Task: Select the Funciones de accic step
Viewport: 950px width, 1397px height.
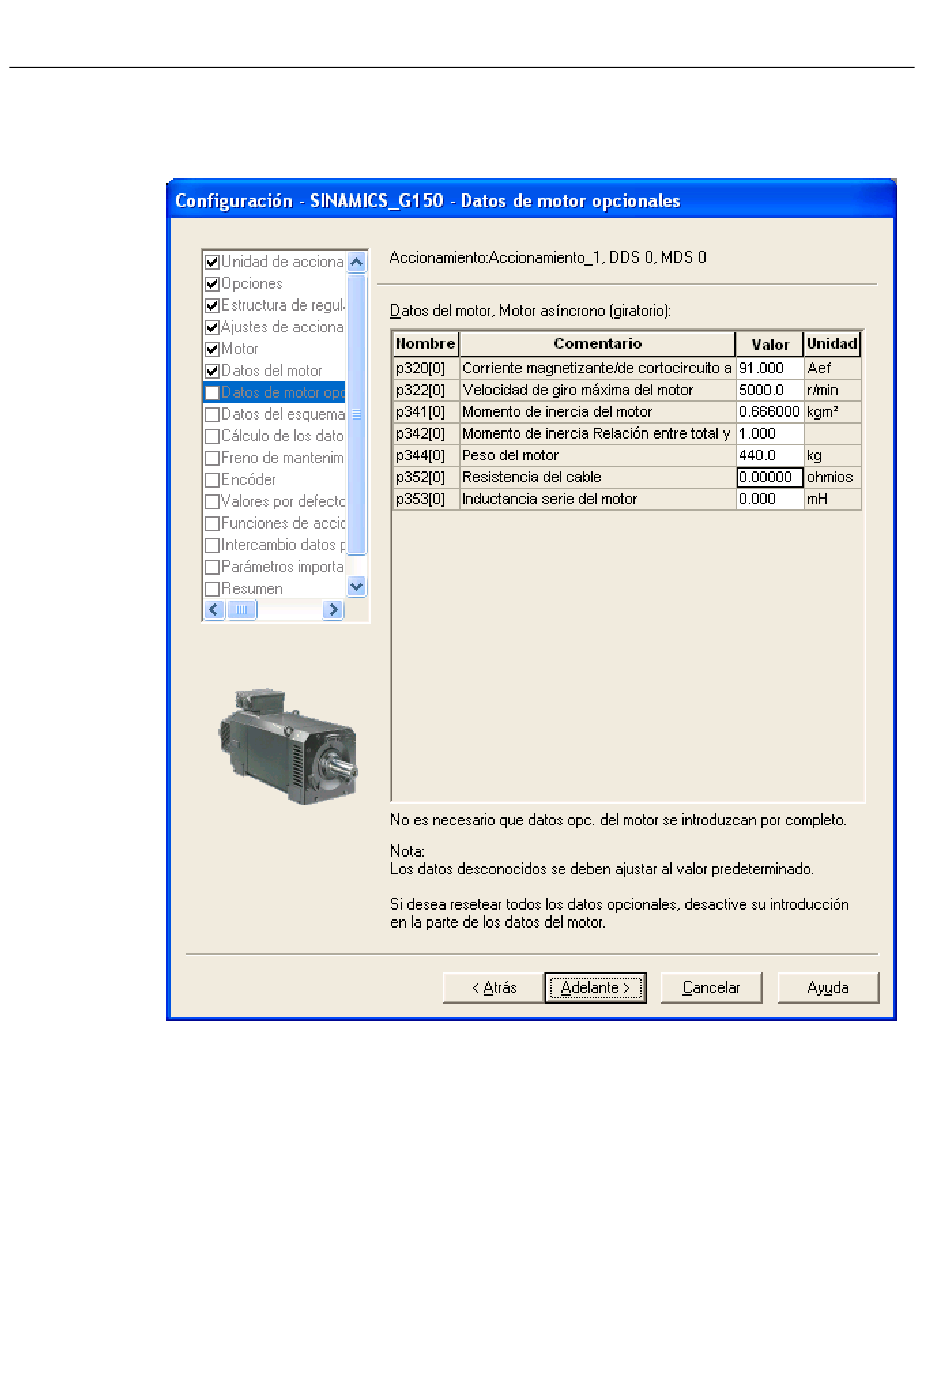Action: click(x=283, y=524)
